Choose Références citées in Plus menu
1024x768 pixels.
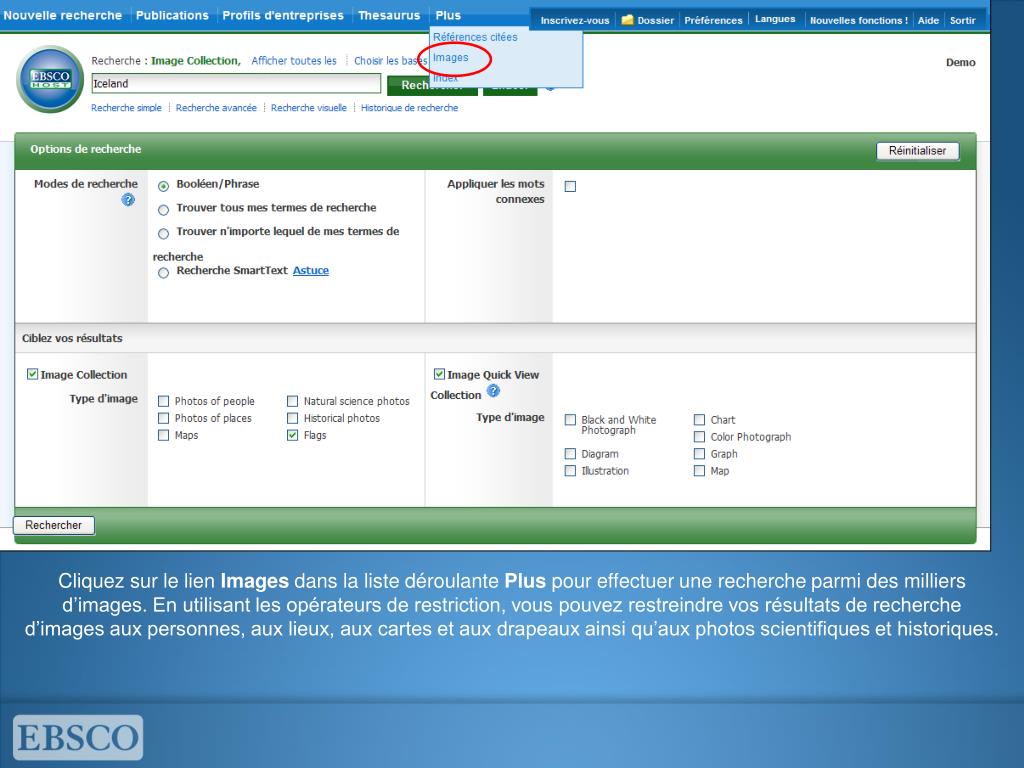click(x=475, y=37)
